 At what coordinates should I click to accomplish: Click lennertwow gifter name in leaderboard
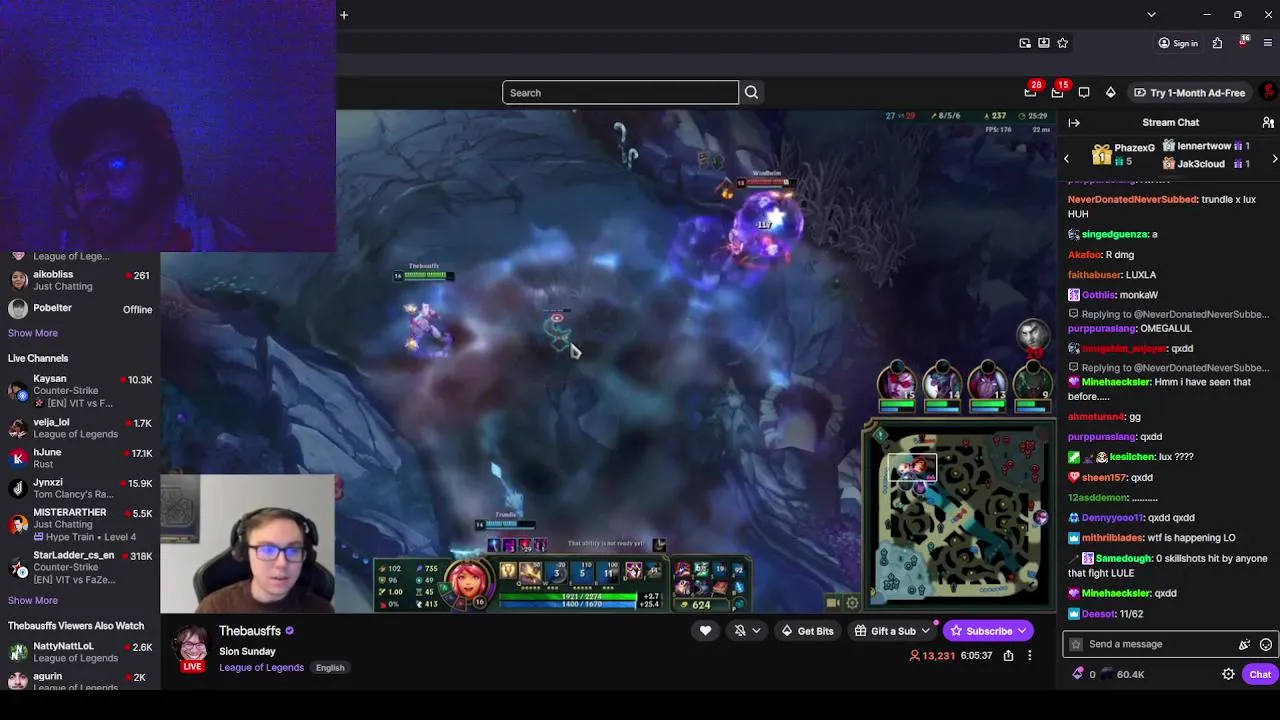click(x=1204, y=146)
